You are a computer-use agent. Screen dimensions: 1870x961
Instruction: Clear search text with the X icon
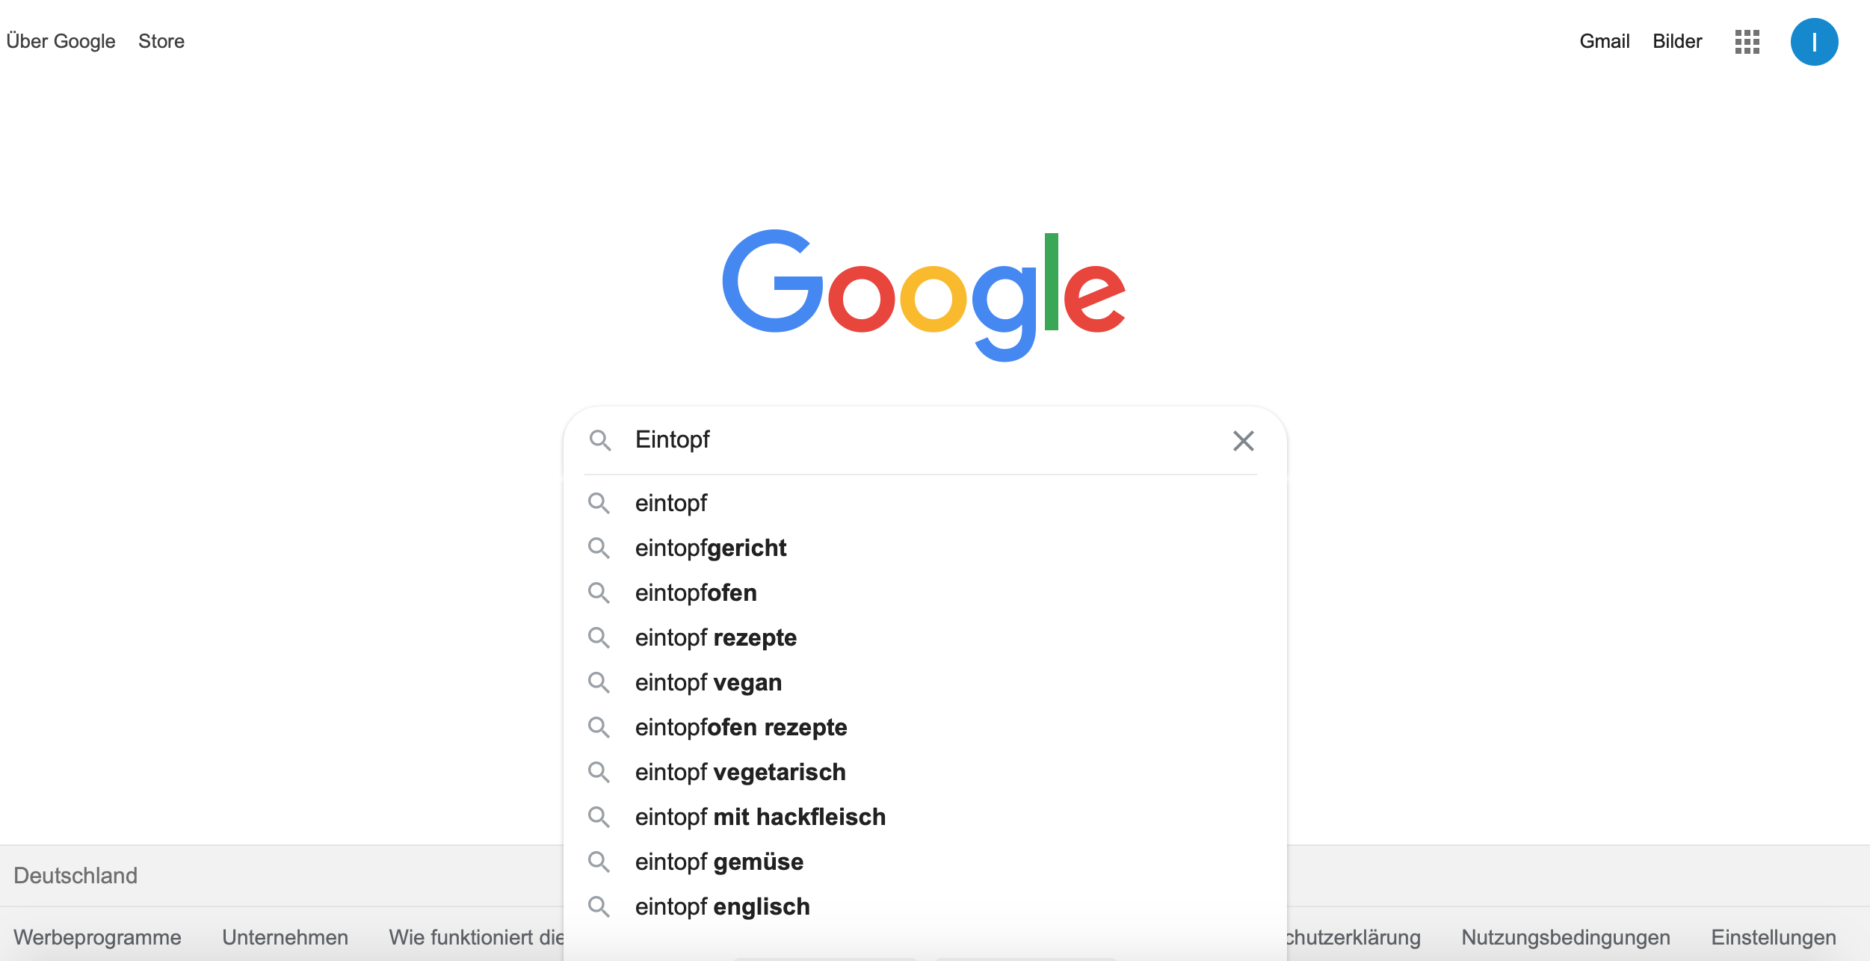click(1243, 441)
